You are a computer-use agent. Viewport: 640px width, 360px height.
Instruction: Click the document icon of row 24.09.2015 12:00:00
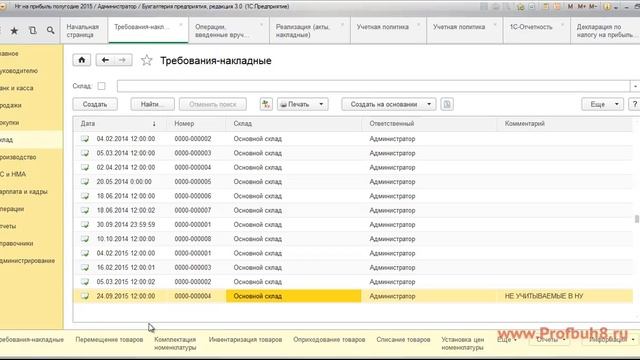click(85, 296)
